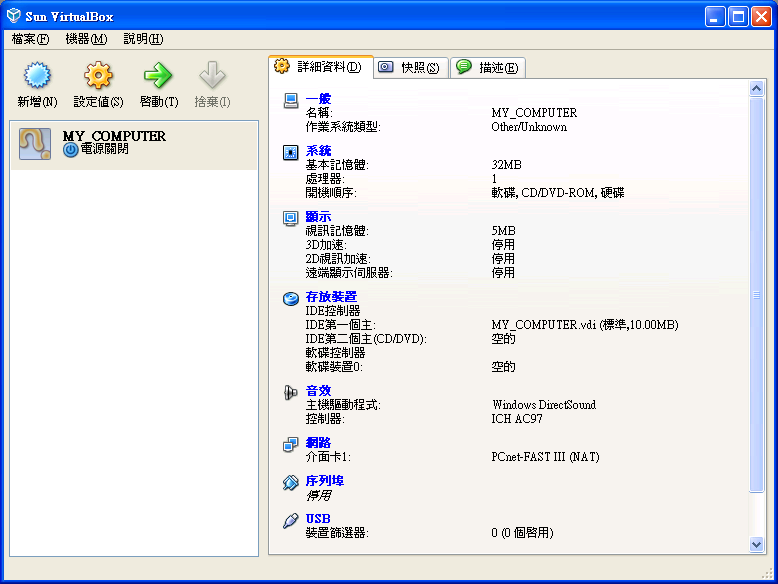Viewport: 778px width, 584px height.
Task: Click the Other/Unknown OS type value
Action: click(x=529, y=127)
